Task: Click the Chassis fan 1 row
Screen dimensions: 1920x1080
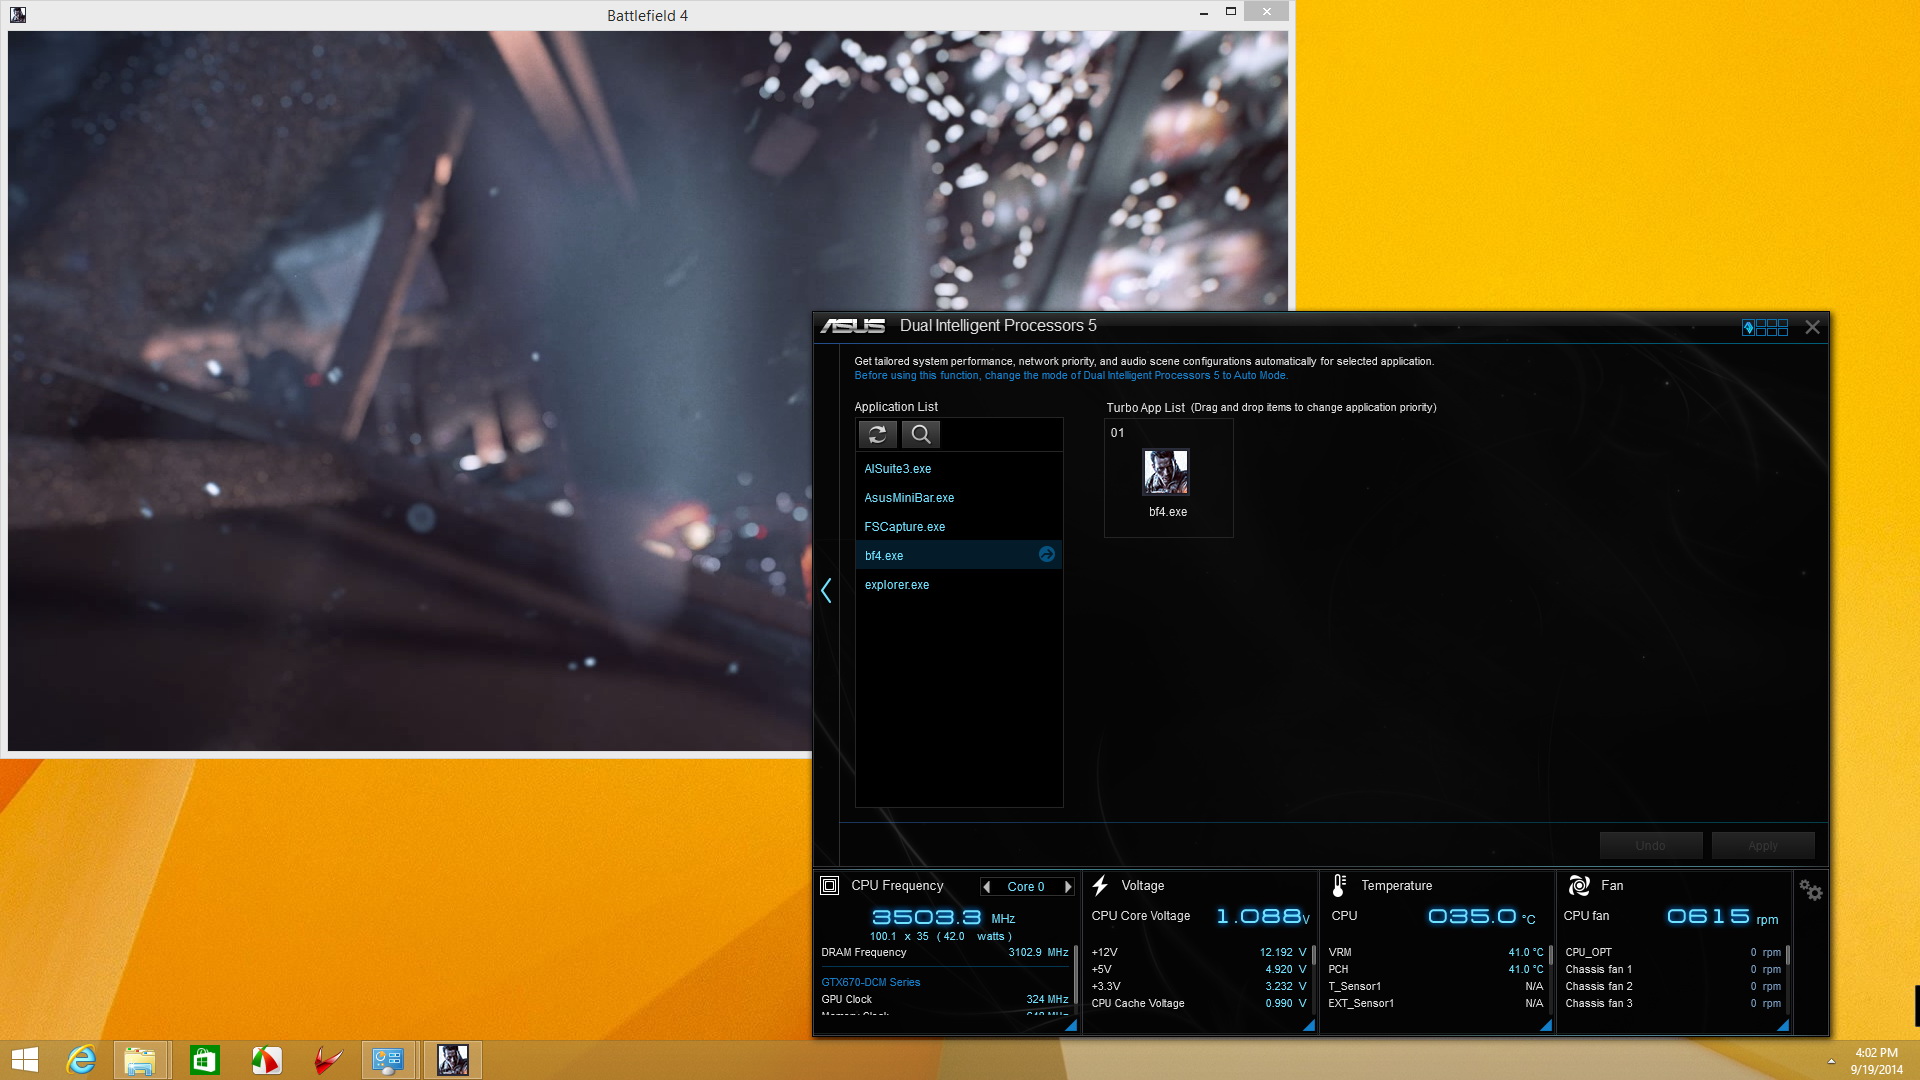Action: pos(1673,970)
